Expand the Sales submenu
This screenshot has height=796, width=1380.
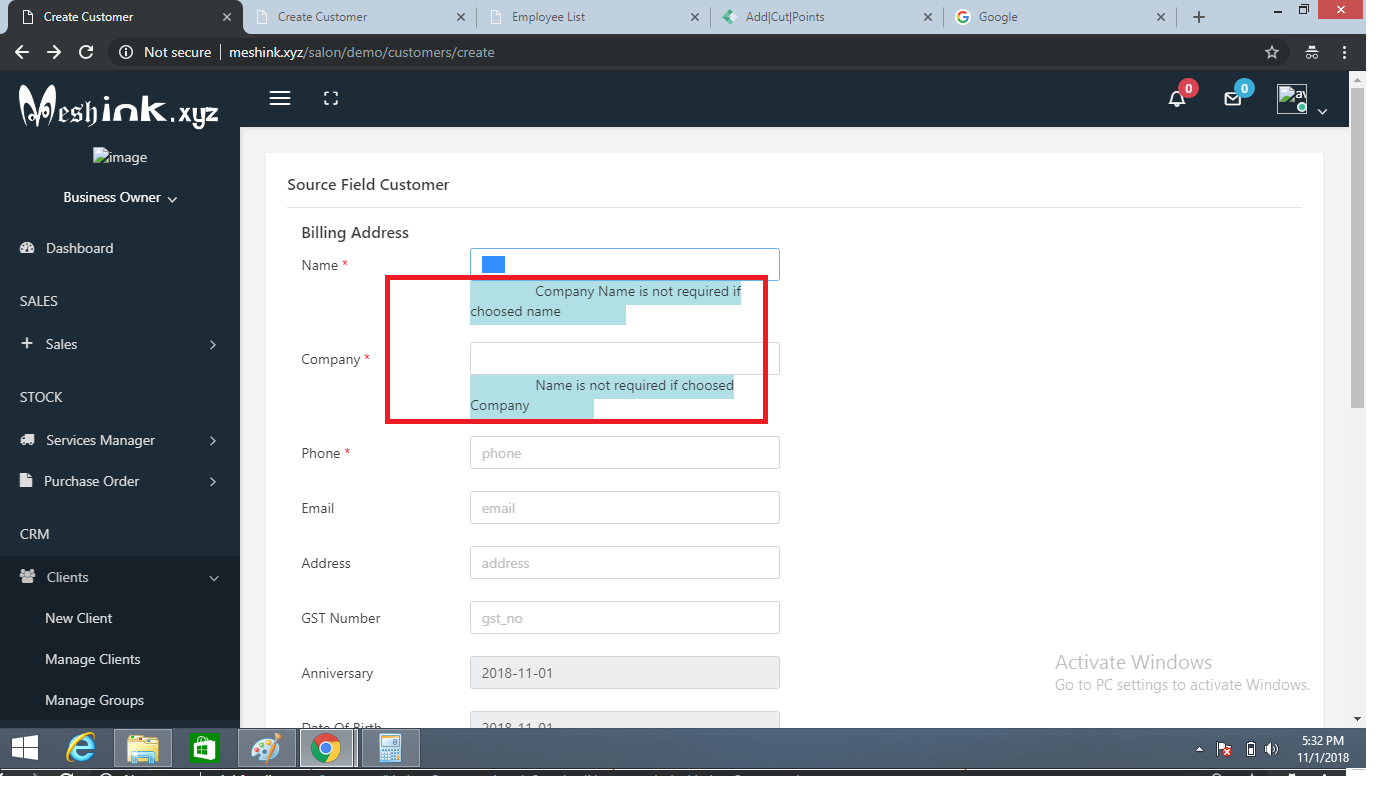213,344
